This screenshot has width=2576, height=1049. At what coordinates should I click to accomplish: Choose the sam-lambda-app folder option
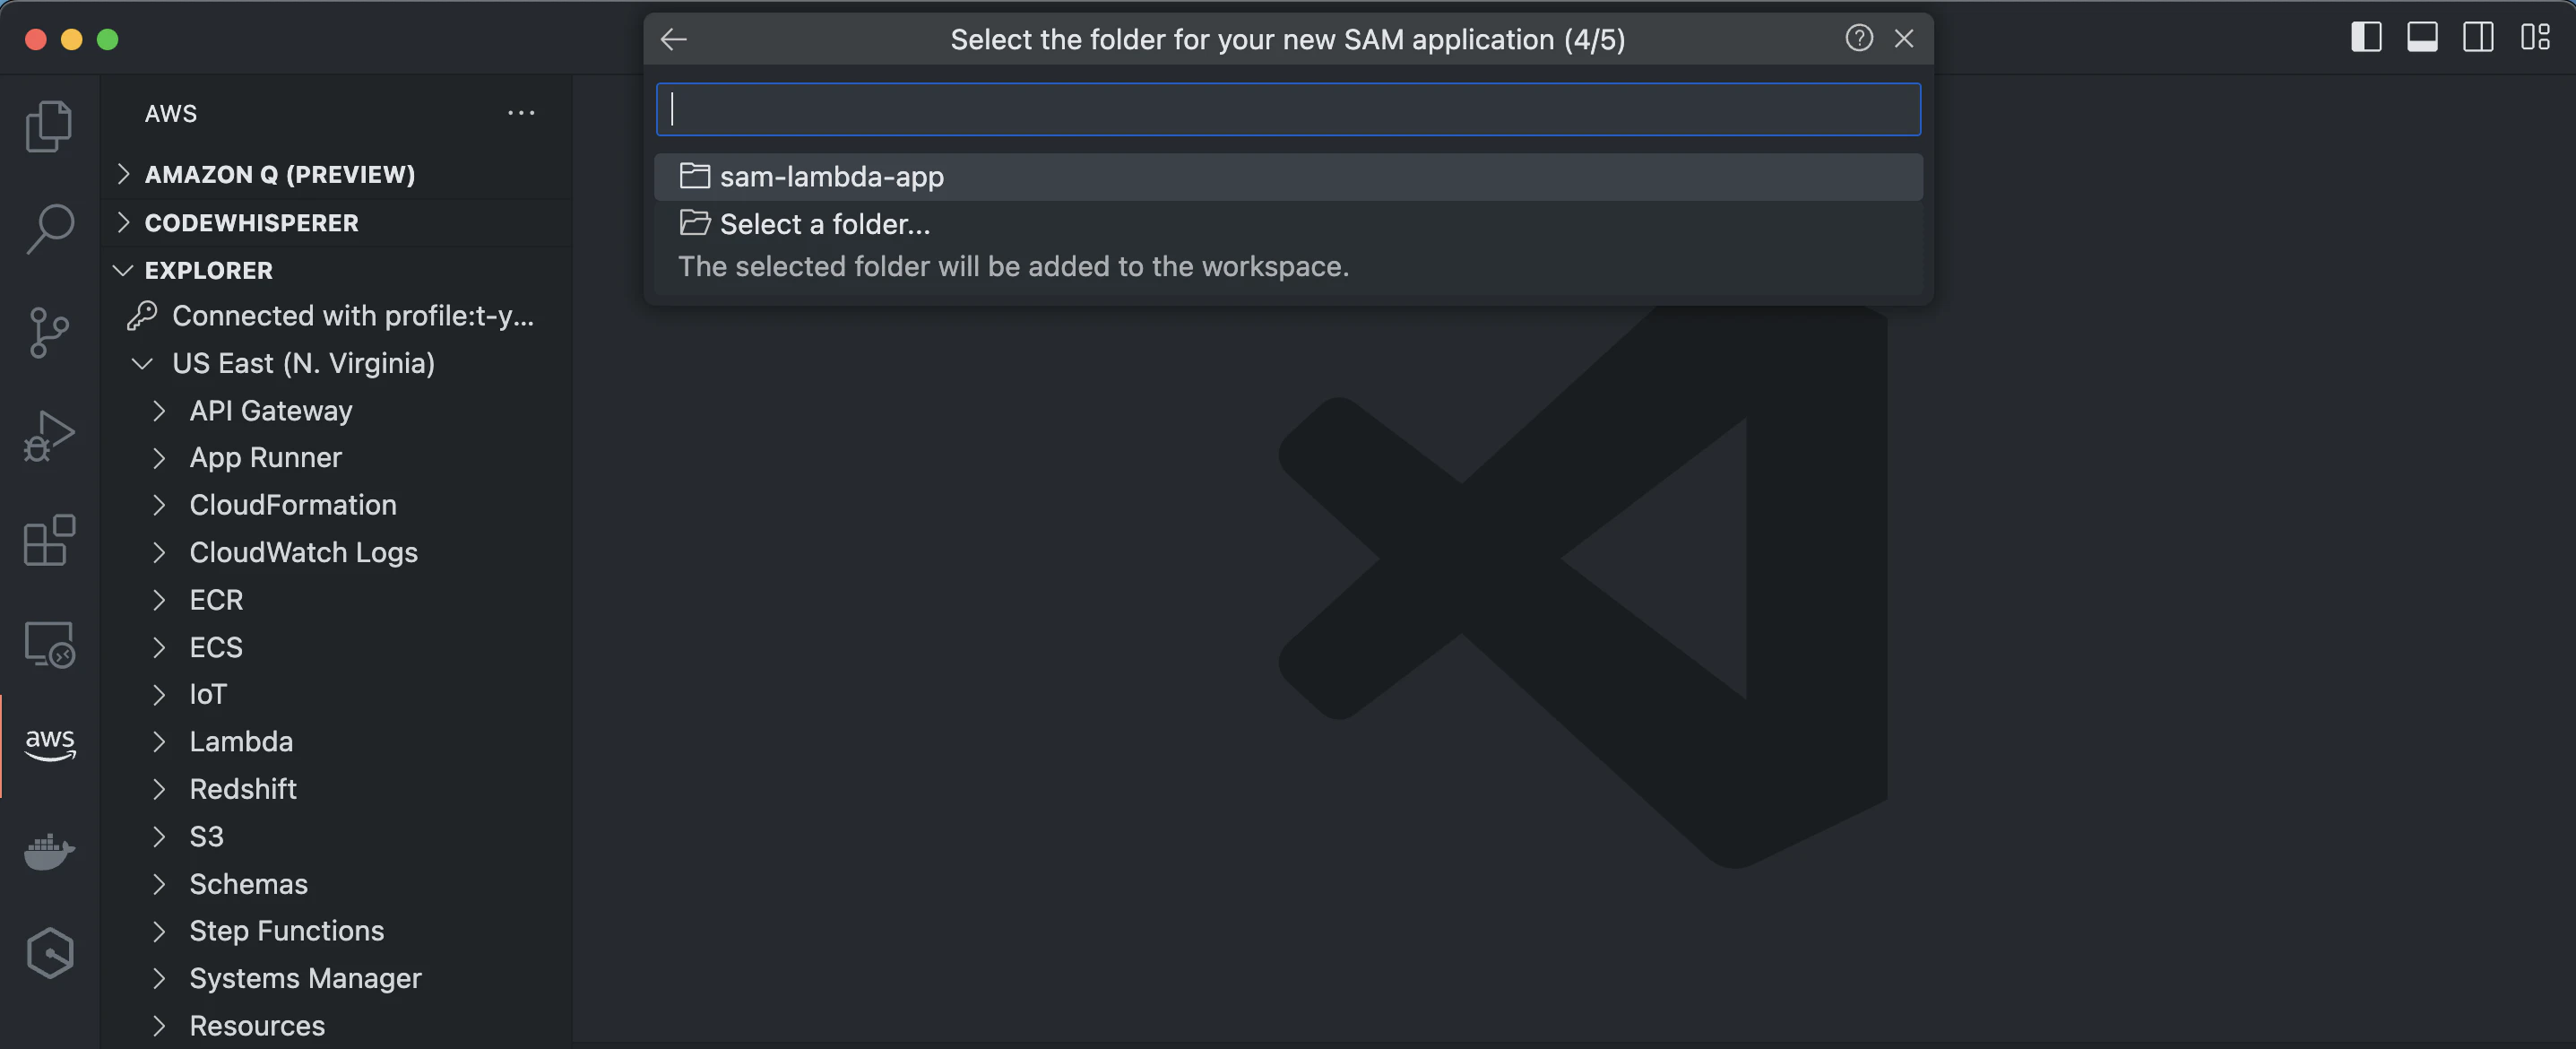(1288, 177)
